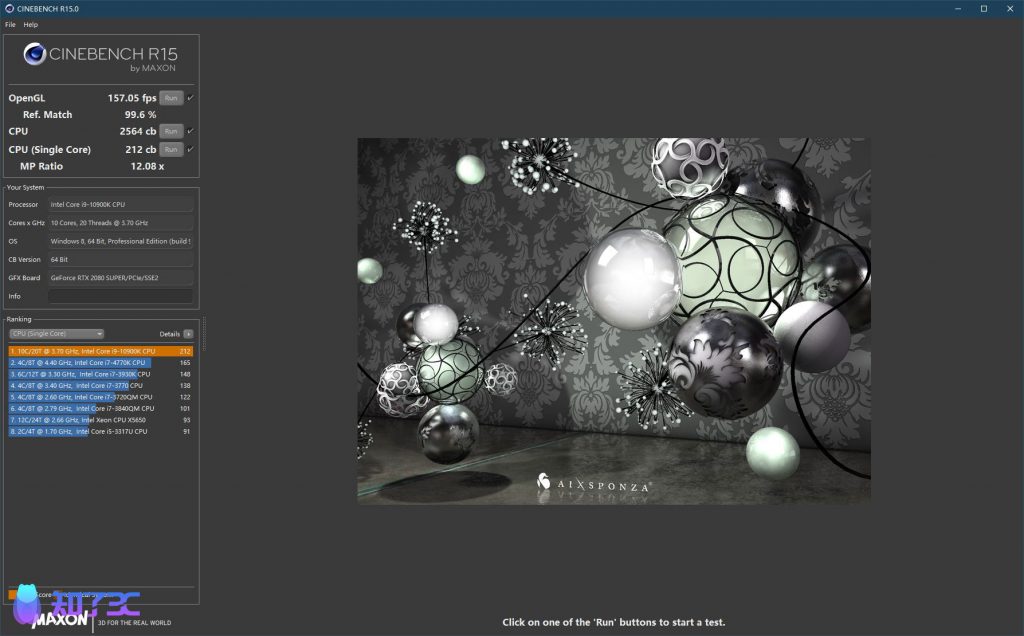Click the Cinebench title bar app icon

9,8
